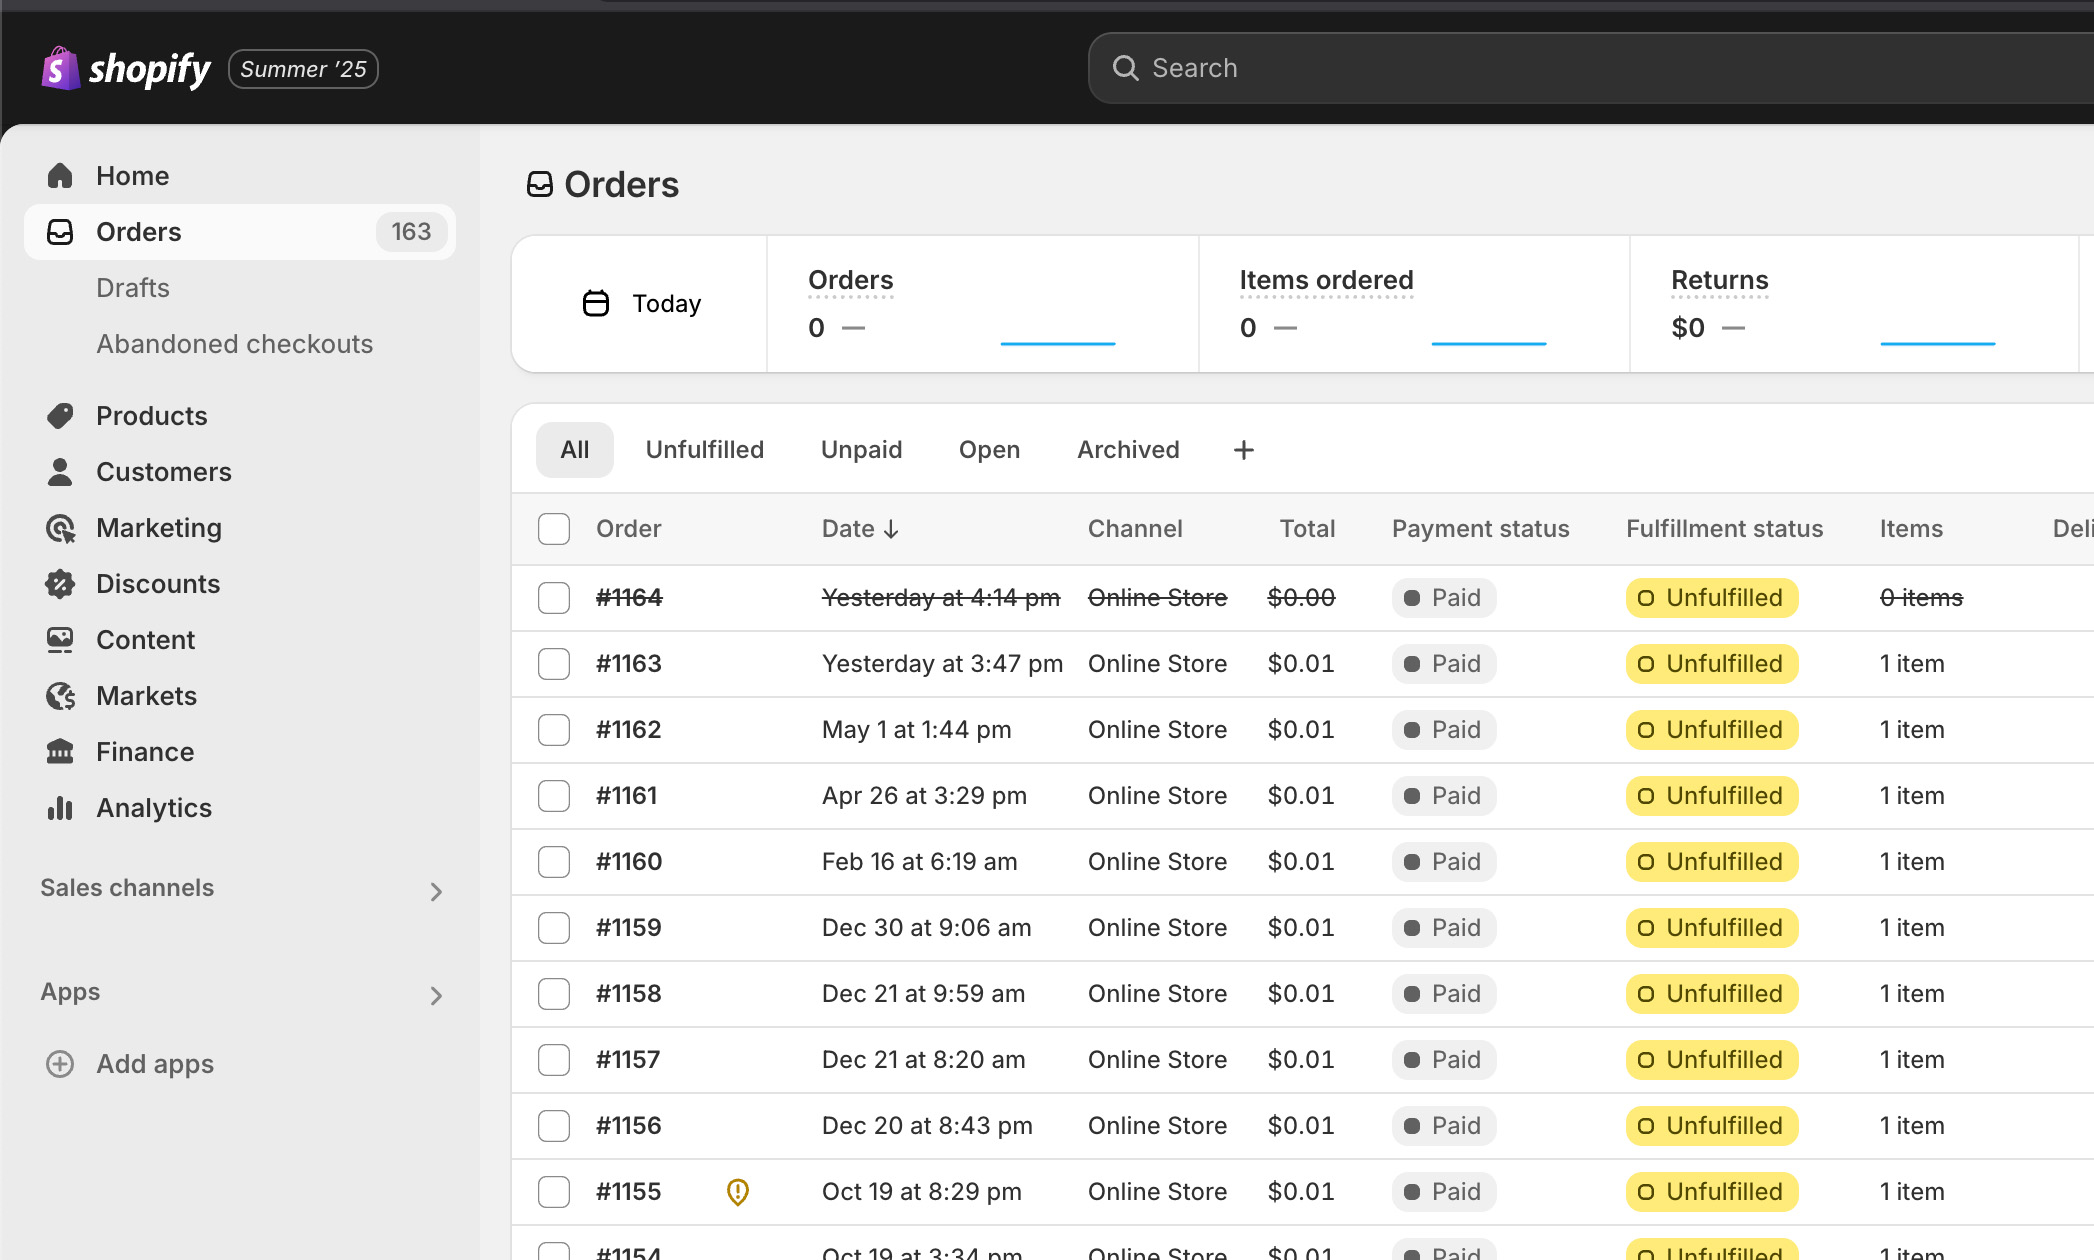Click the Content image icon
The height and width of the screenshot is (1260, 2094).
pos(60,640)
